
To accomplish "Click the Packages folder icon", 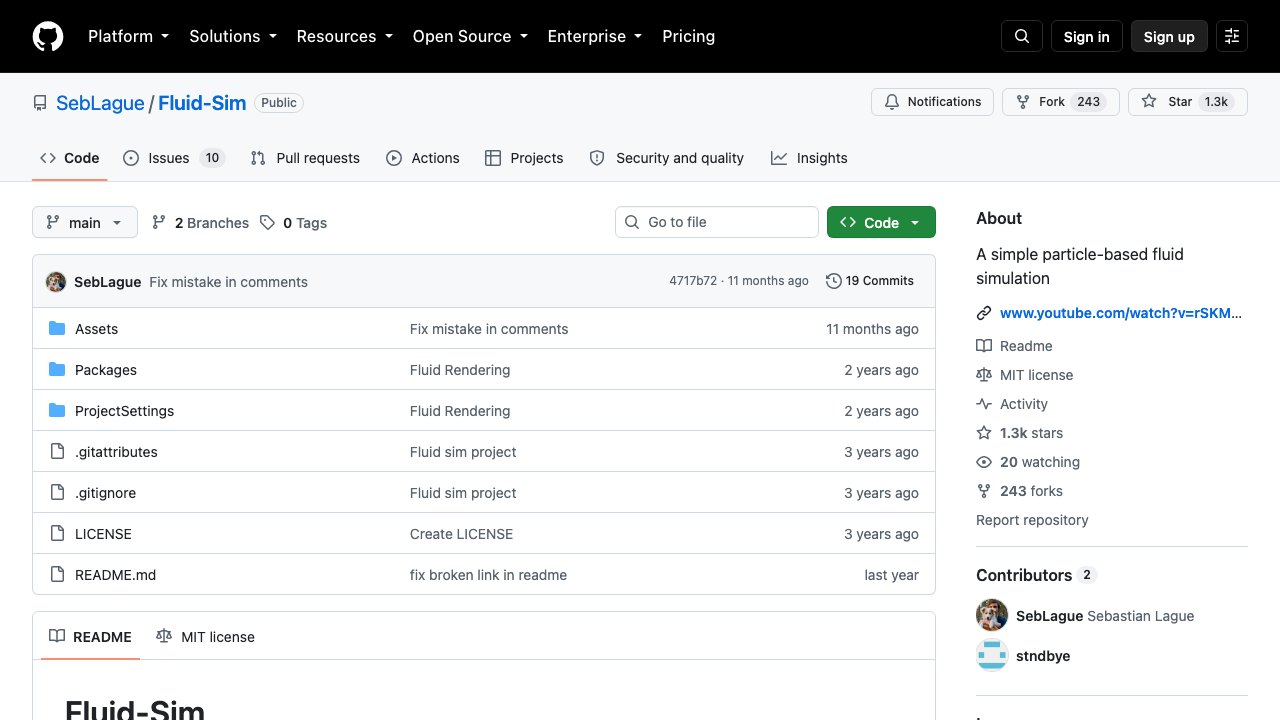I will [57, 370].
